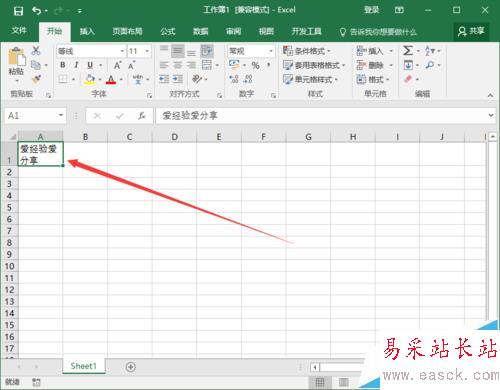Align the text to the left
This screenshot has height=390, width=500.
point(164,65)
